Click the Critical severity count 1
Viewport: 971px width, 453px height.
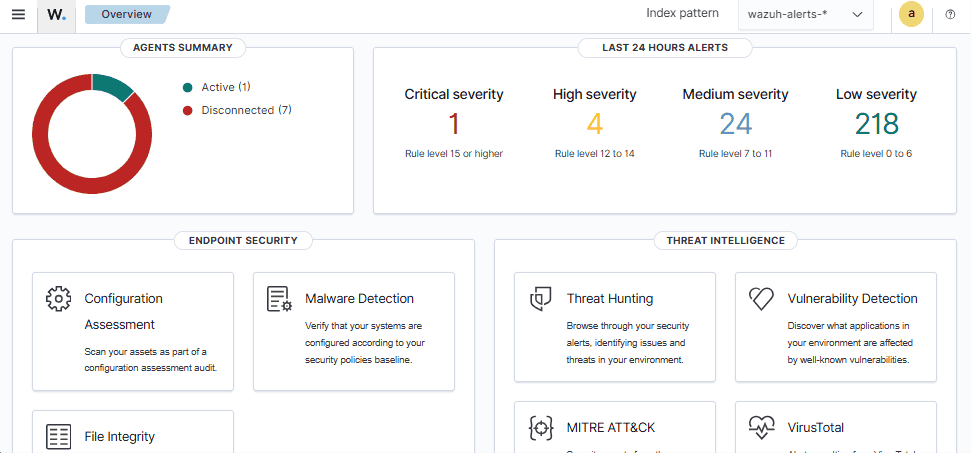454,124
